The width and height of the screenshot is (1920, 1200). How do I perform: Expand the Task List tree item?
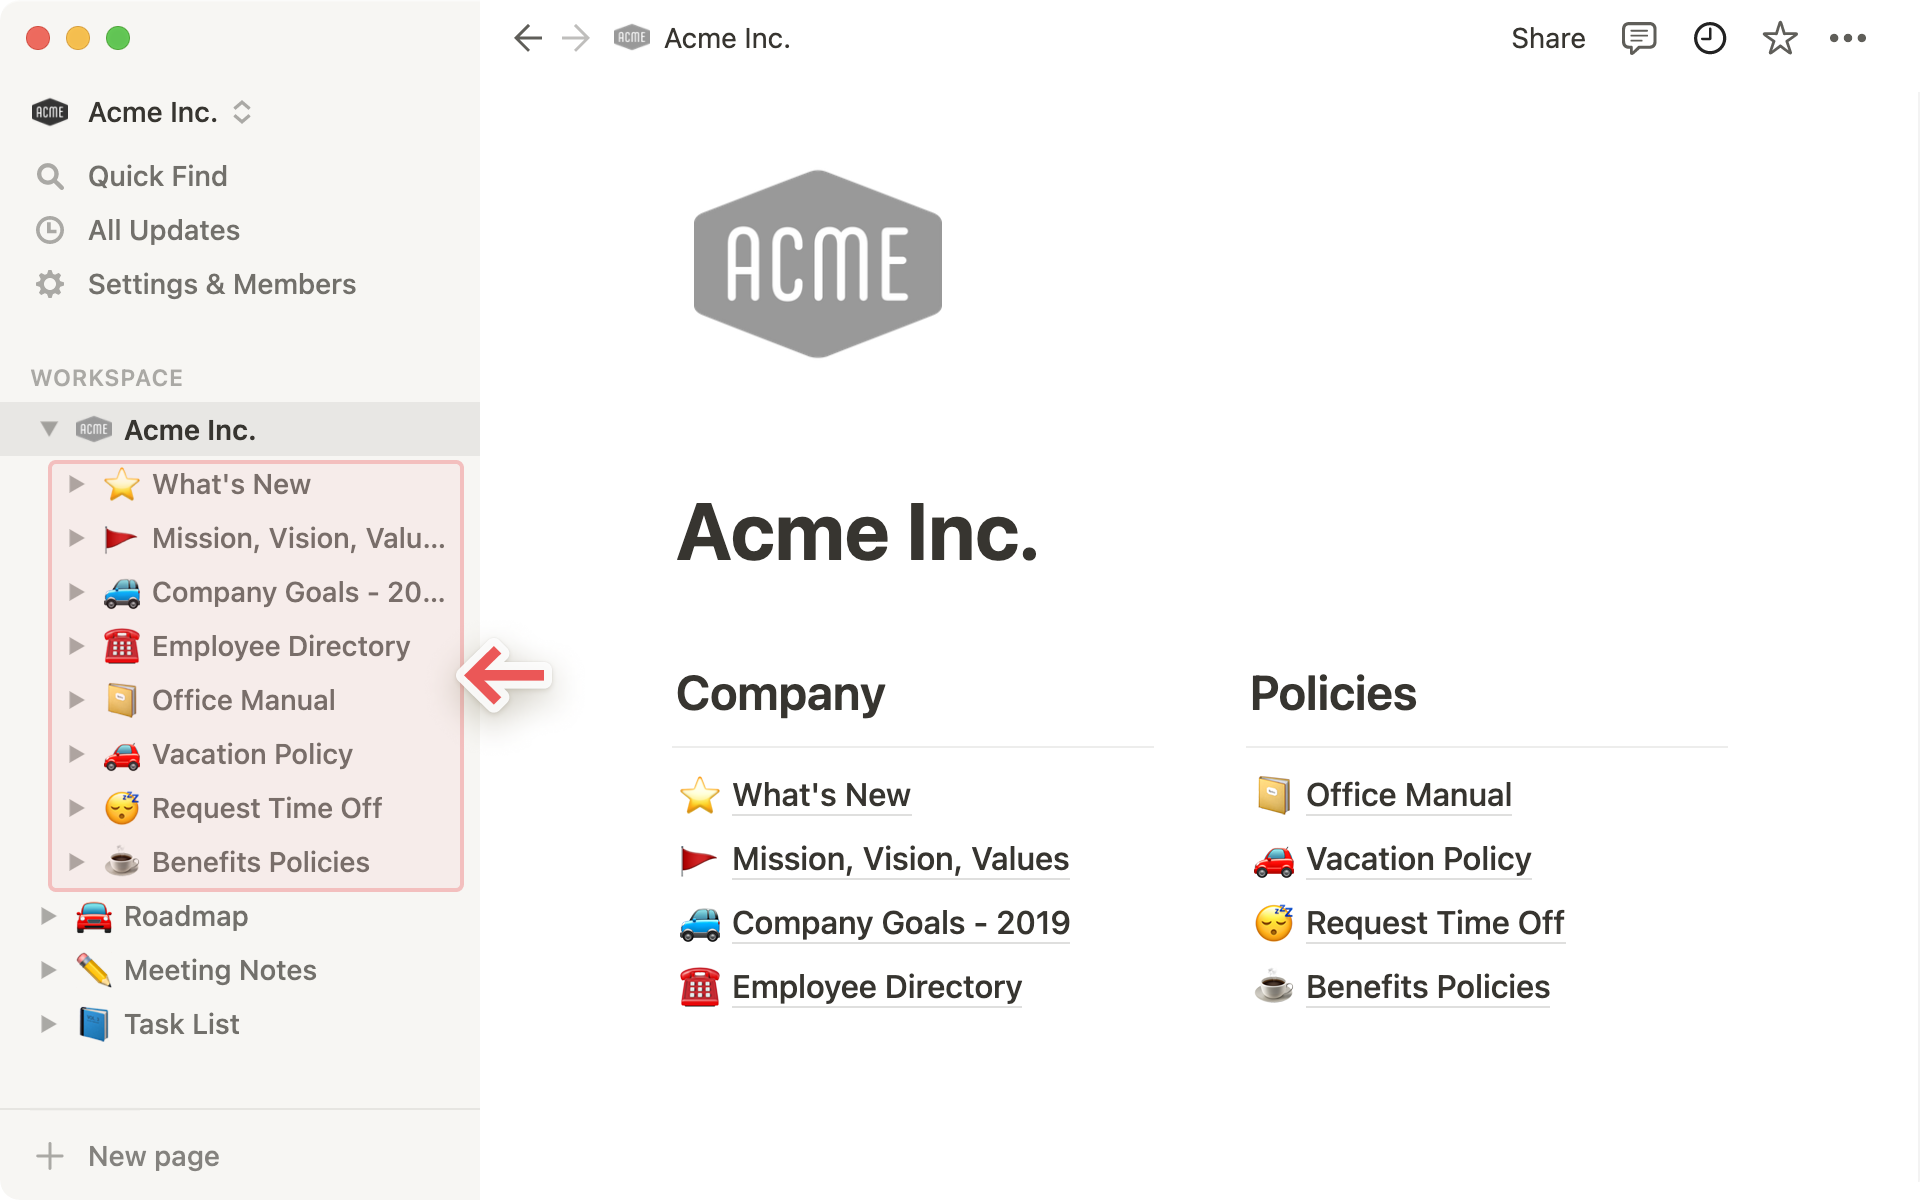coord(48,1023)
